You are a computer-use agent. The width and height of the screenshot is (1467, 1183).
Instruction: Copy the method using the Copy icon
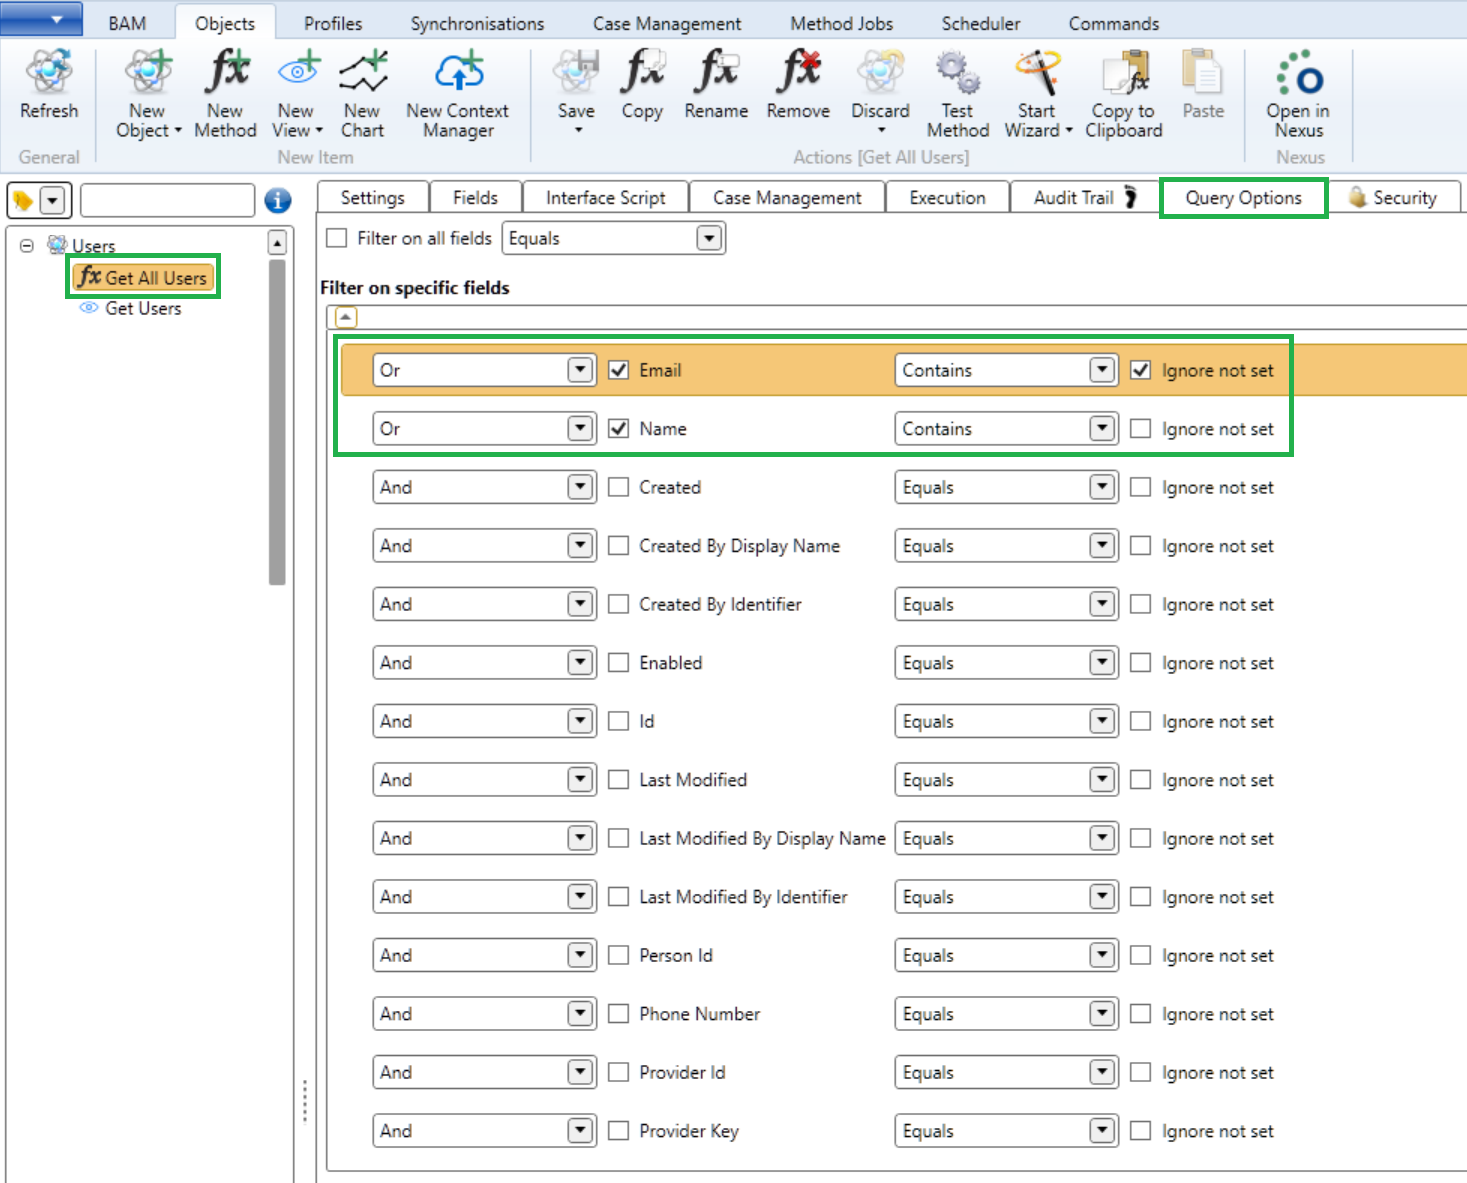642,71
